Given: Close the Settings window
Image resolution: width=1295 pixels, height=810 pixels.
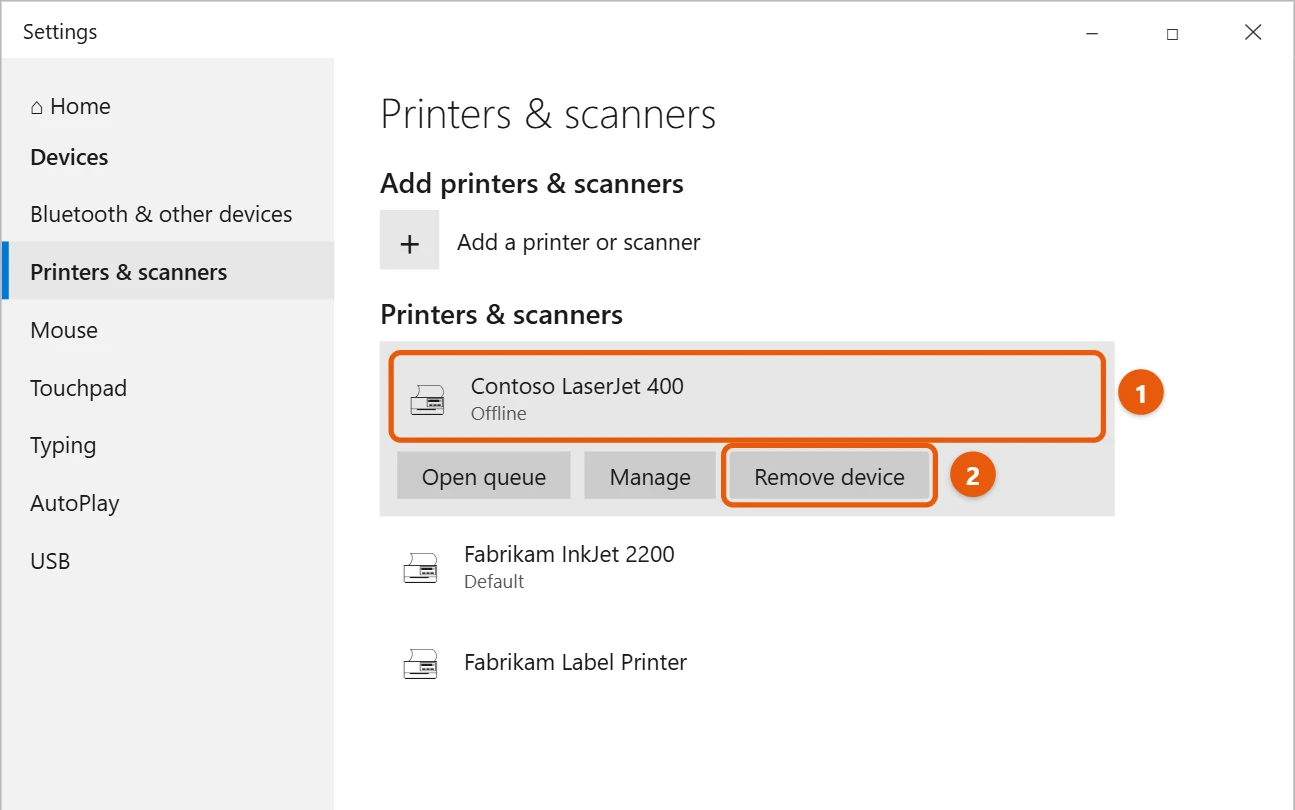Looking at the screenshot, I should (1253, 33).
